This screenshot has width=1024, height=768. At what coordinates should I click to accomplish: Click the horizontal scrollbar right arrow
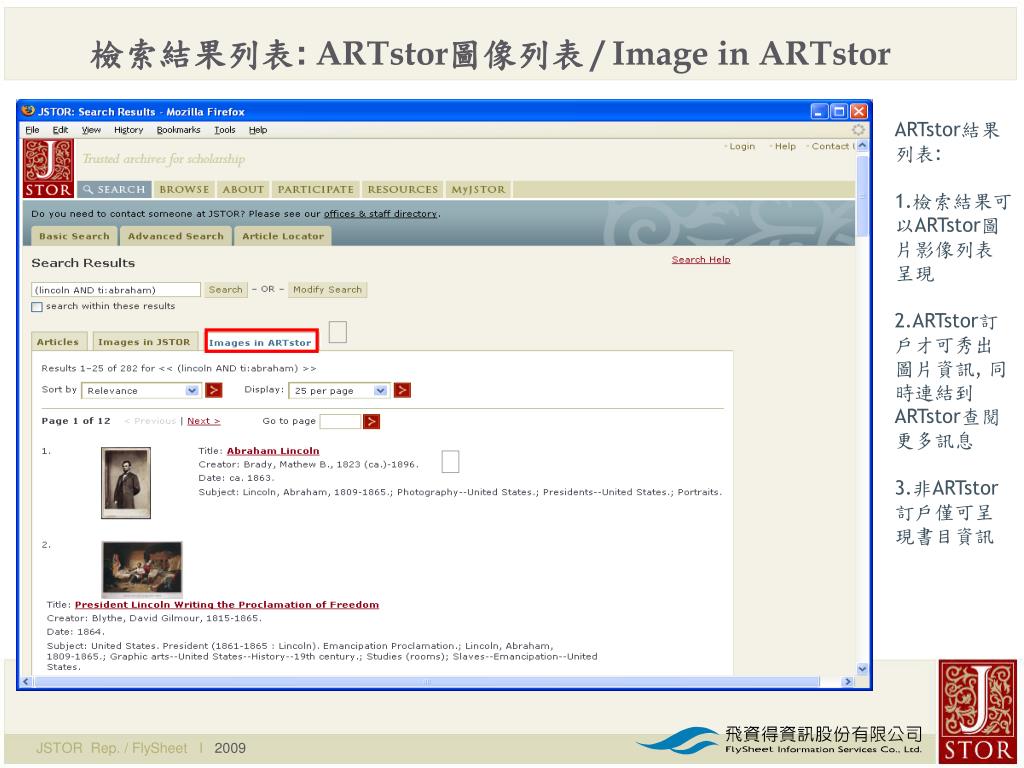tap(848, 682)
